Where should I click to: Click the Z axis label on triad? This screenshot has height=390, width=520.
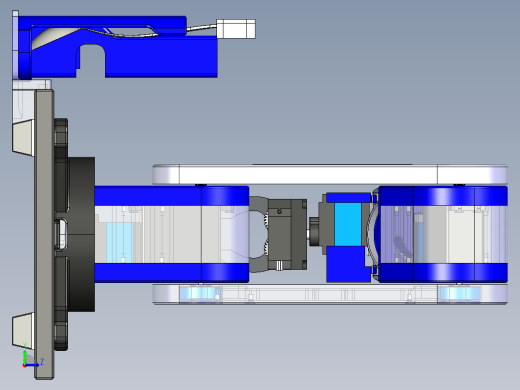coord(42,361)
